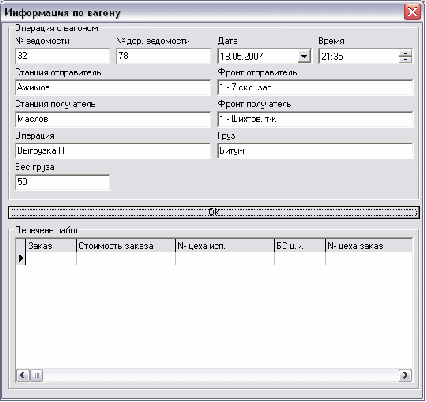Select the Вес груза field
The height and width of the screenshot is (402, 426).
pyautogui.click(x=62, y=182)
